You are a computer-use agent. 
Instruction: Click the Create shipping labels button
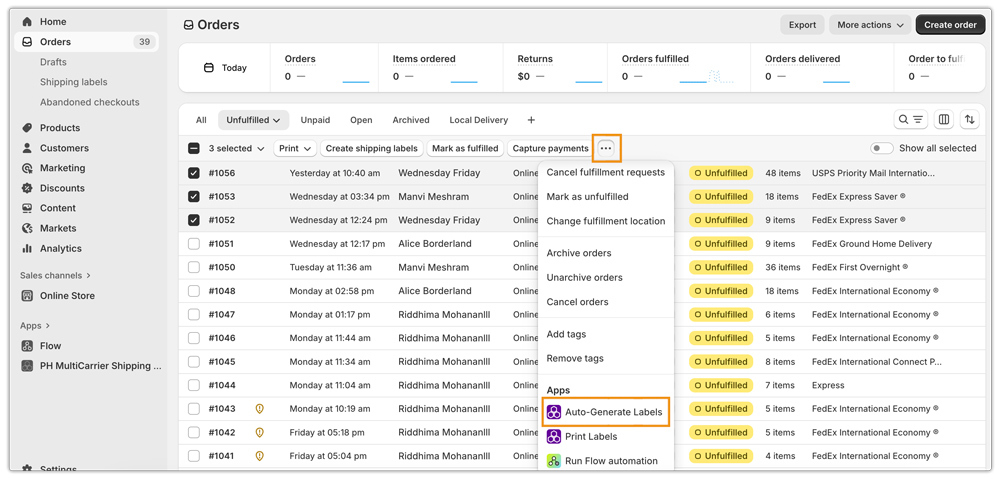[x=371, y=148]
